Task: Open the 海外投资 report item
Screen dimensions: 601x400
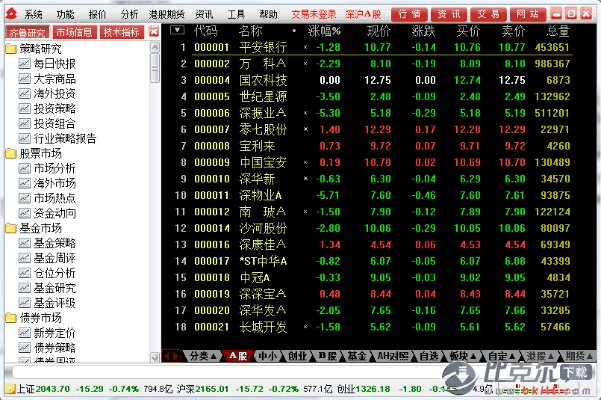Action: pyautogui.click(x=47, y=94)
